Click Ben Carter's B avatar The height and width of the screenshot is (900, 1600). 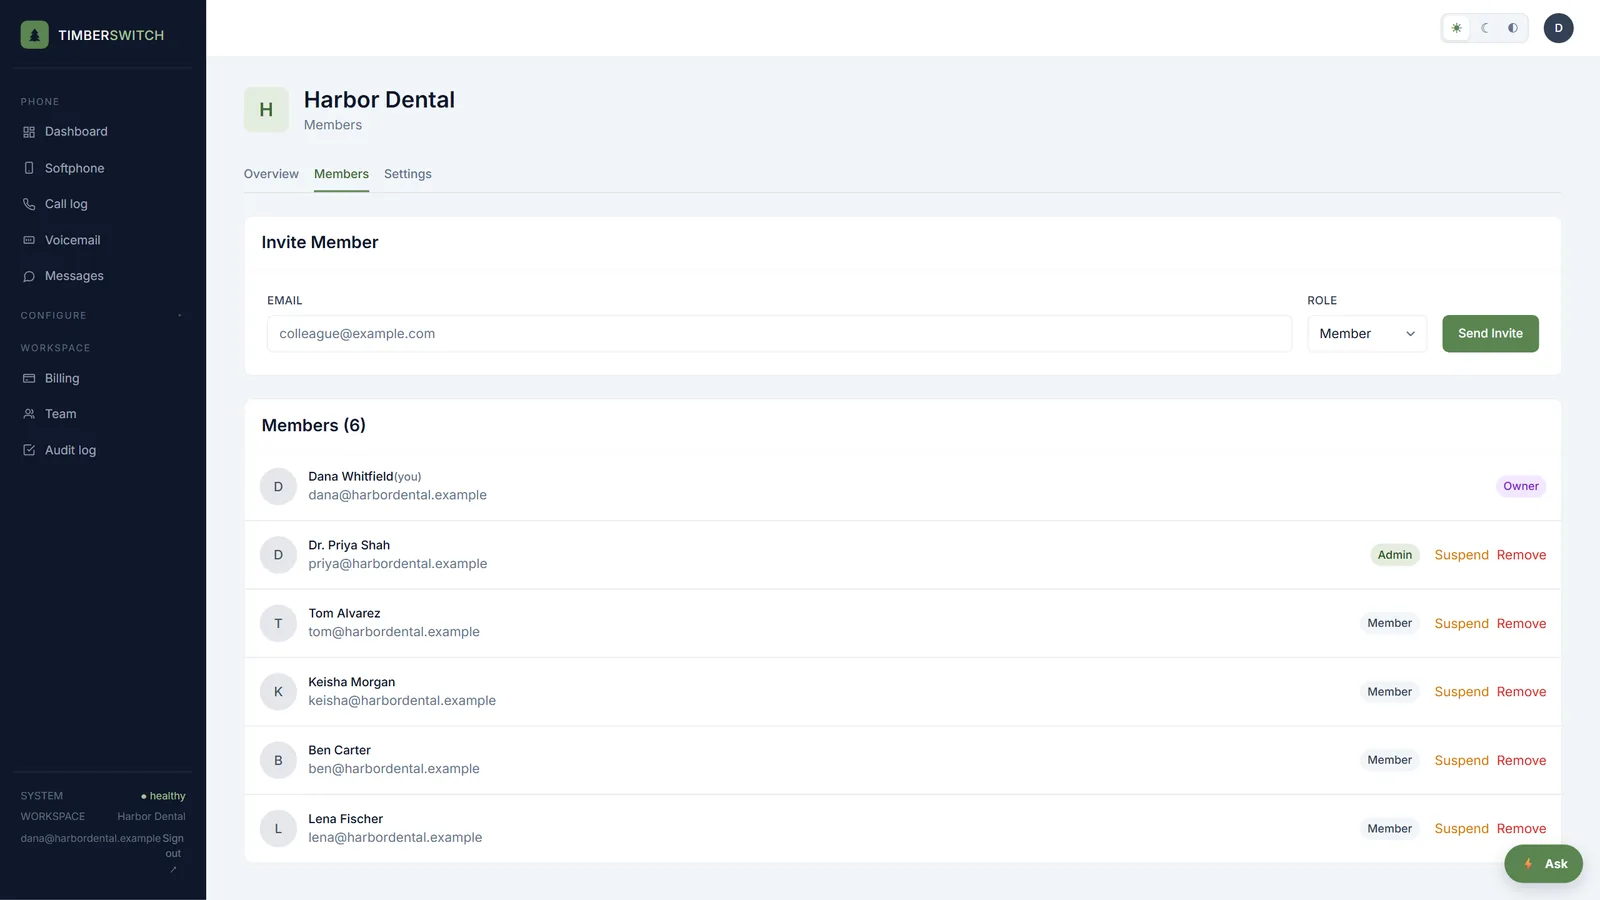point(278,760)
